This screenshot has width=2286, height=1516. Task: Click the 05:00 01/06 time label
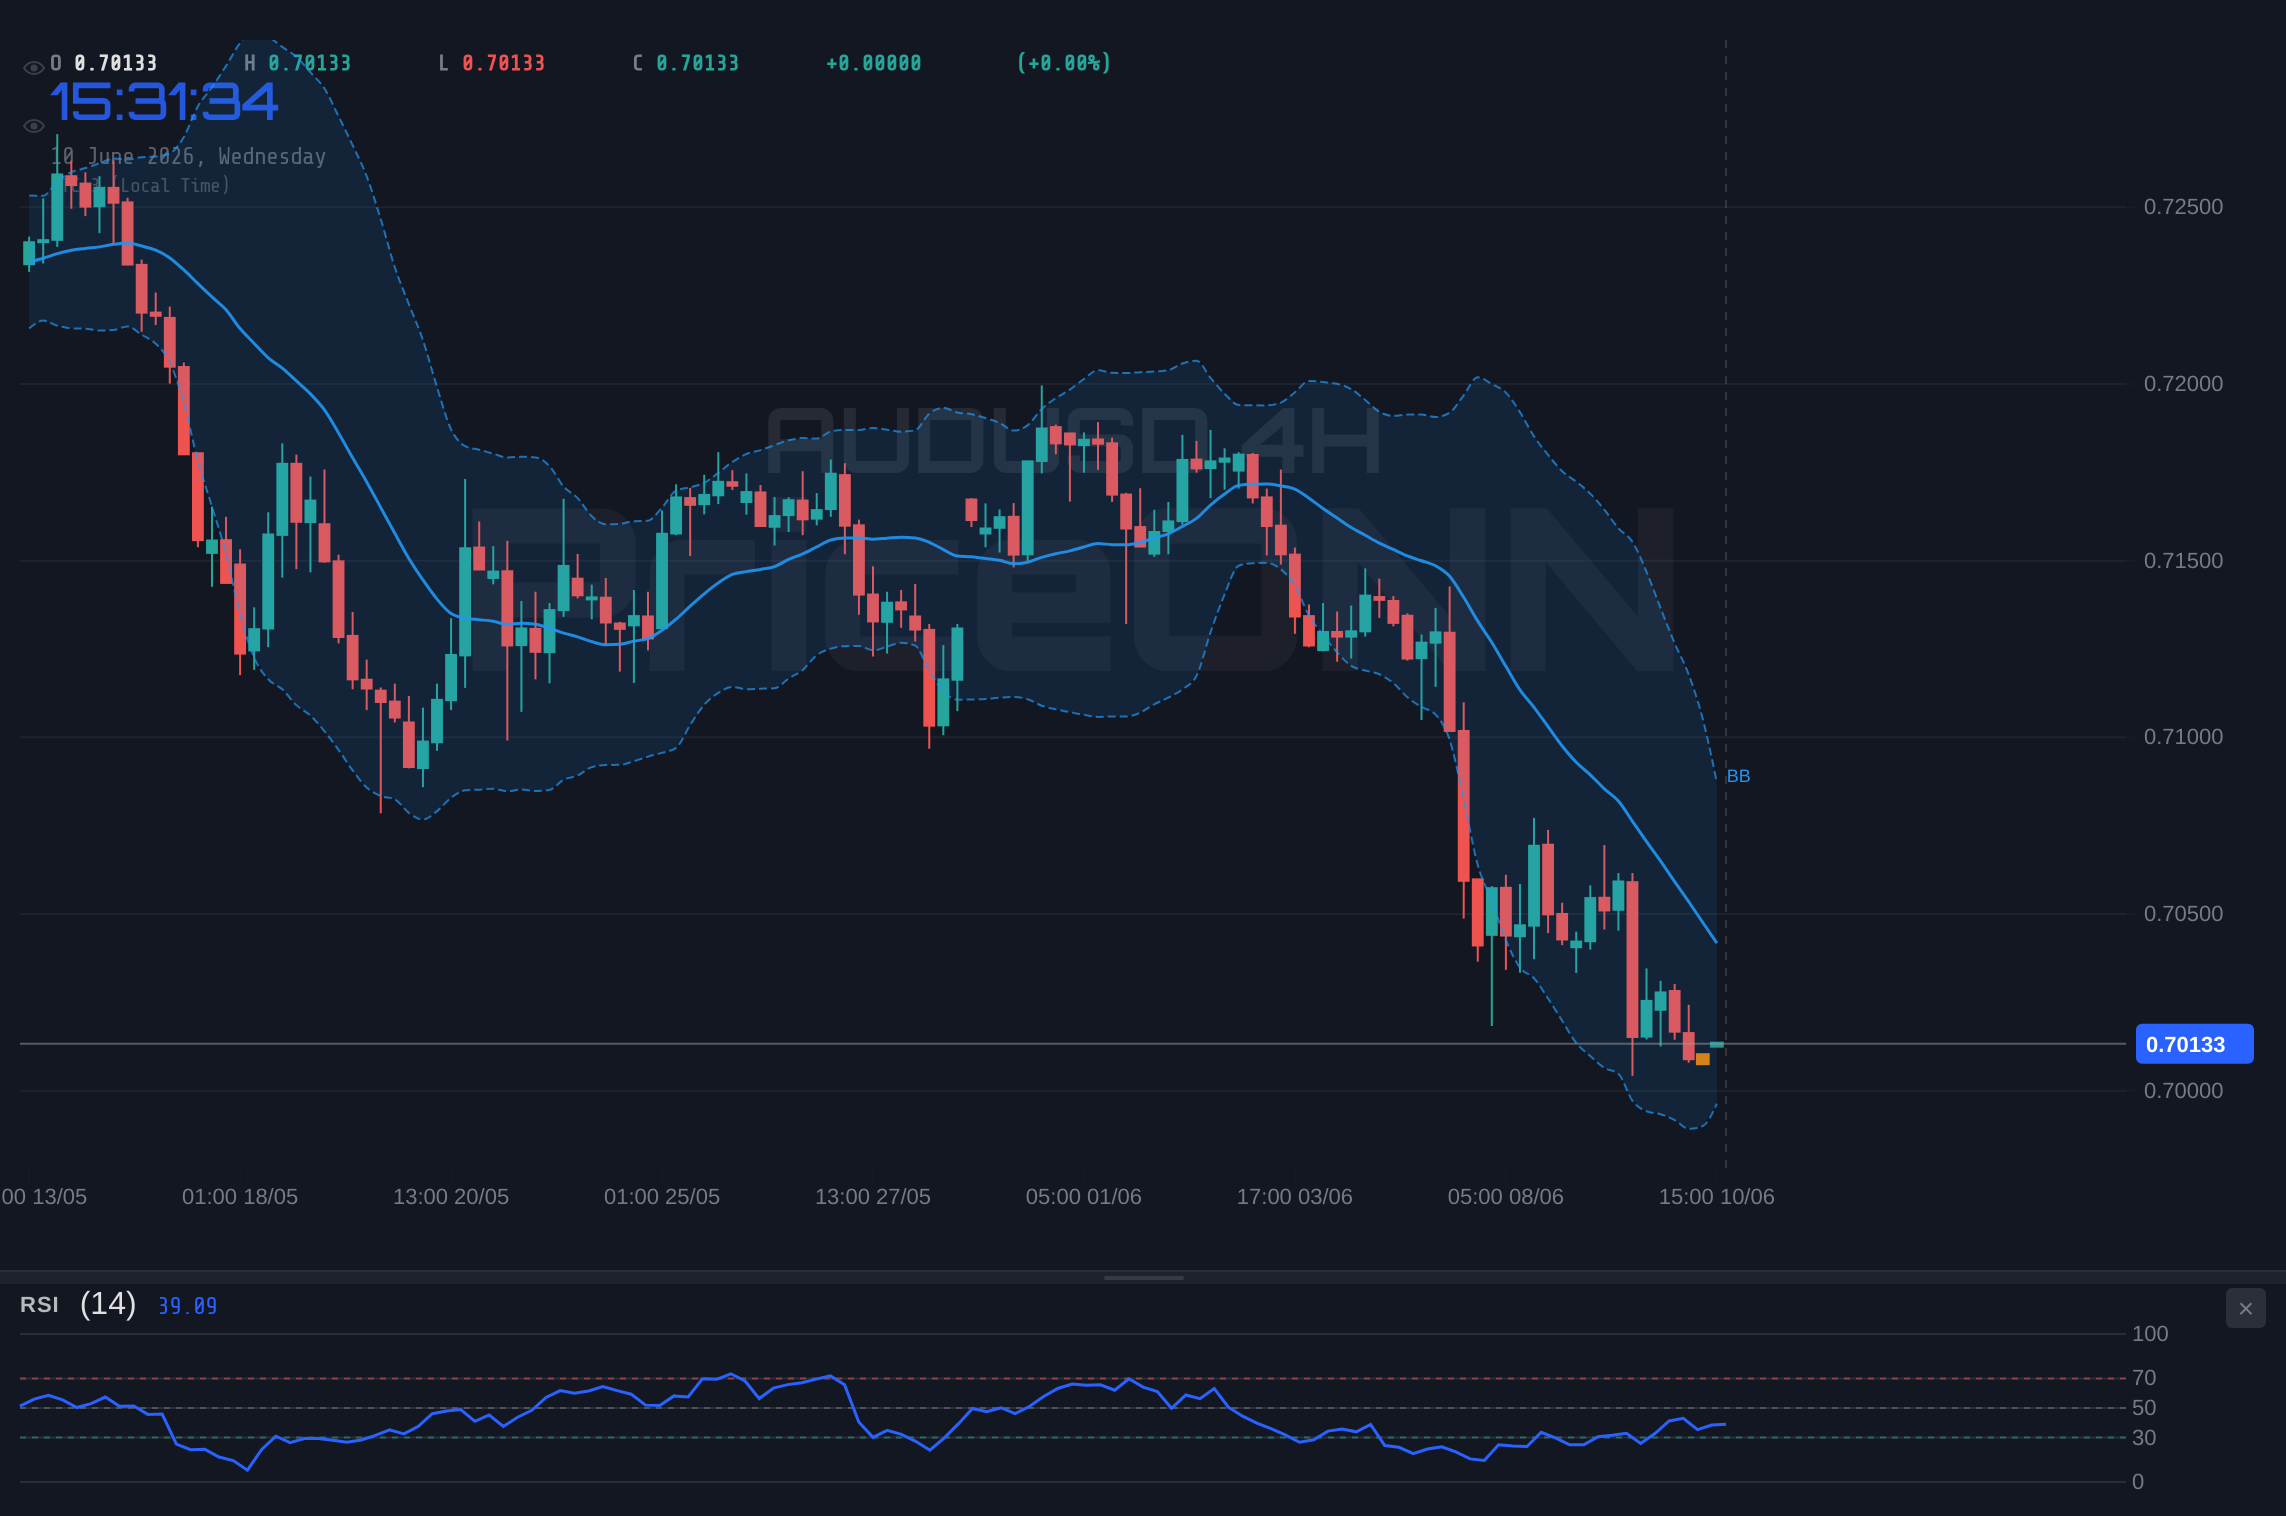[1084, 1197]
